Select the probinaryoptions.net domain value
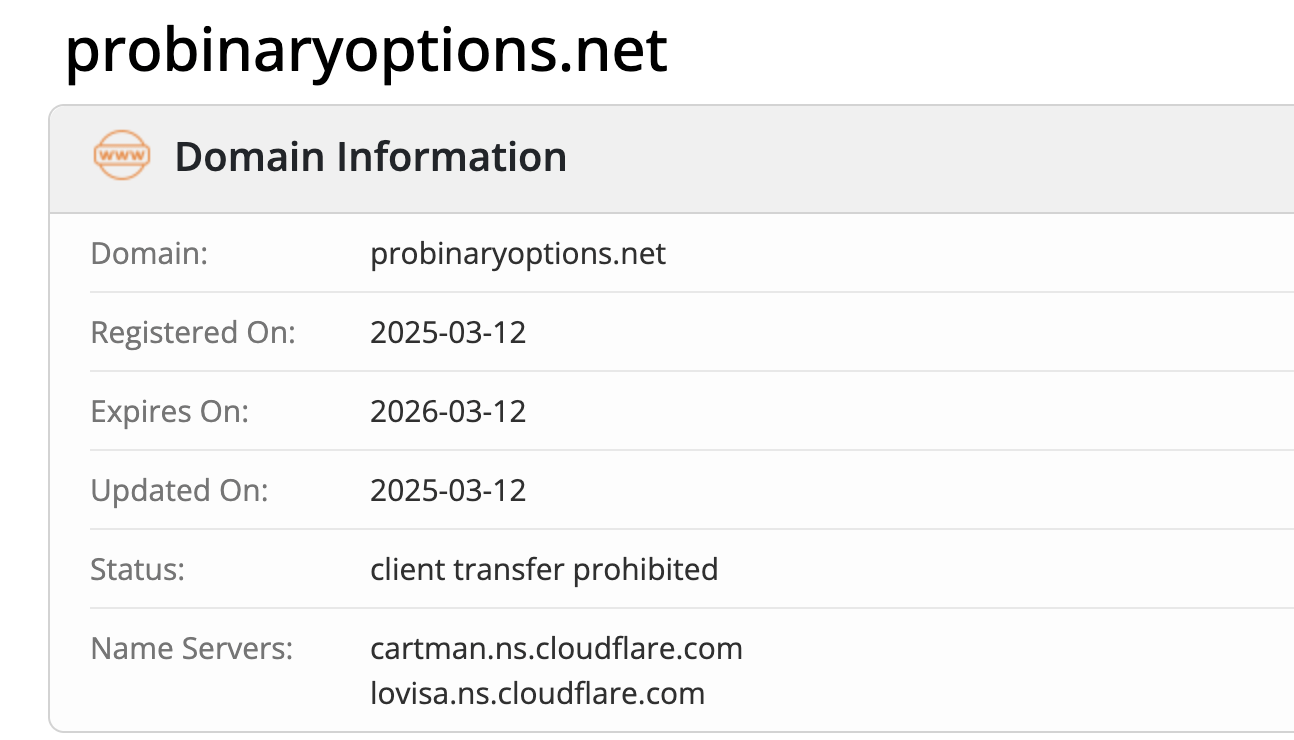This screenshot has width=1294, height=740. click(x=518, y=253)
